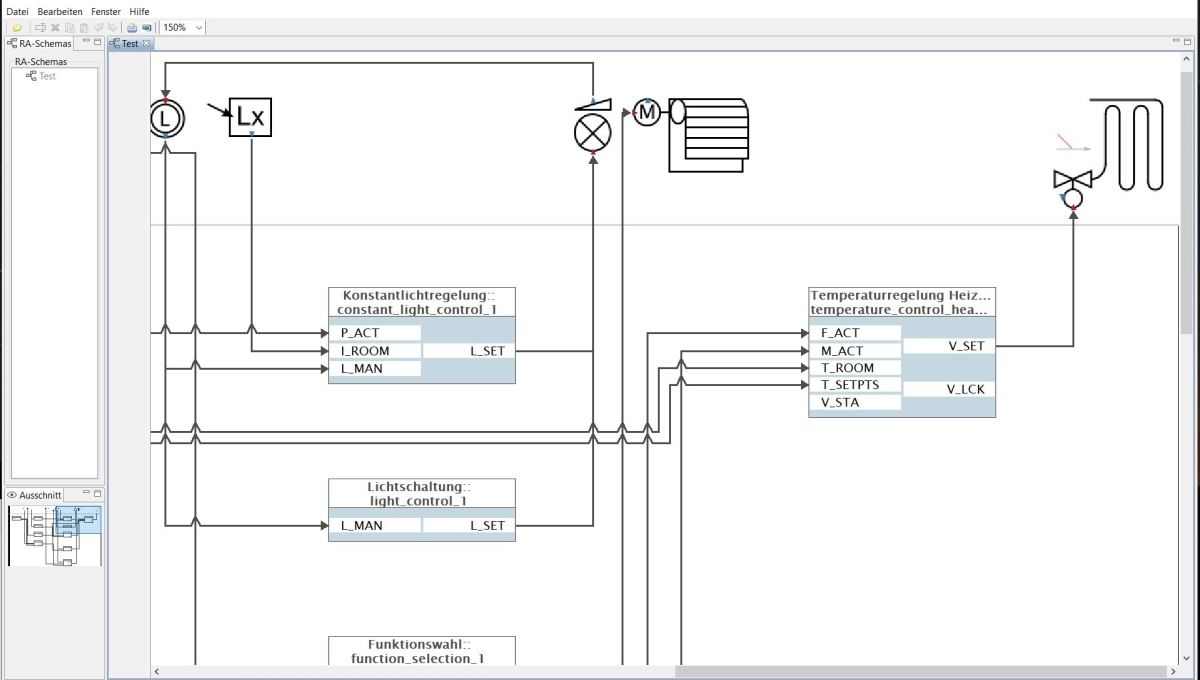The width and height of the screenshot is (1200, 680).
Task: Select the circled L switch symbol
Action: [166, 119]
